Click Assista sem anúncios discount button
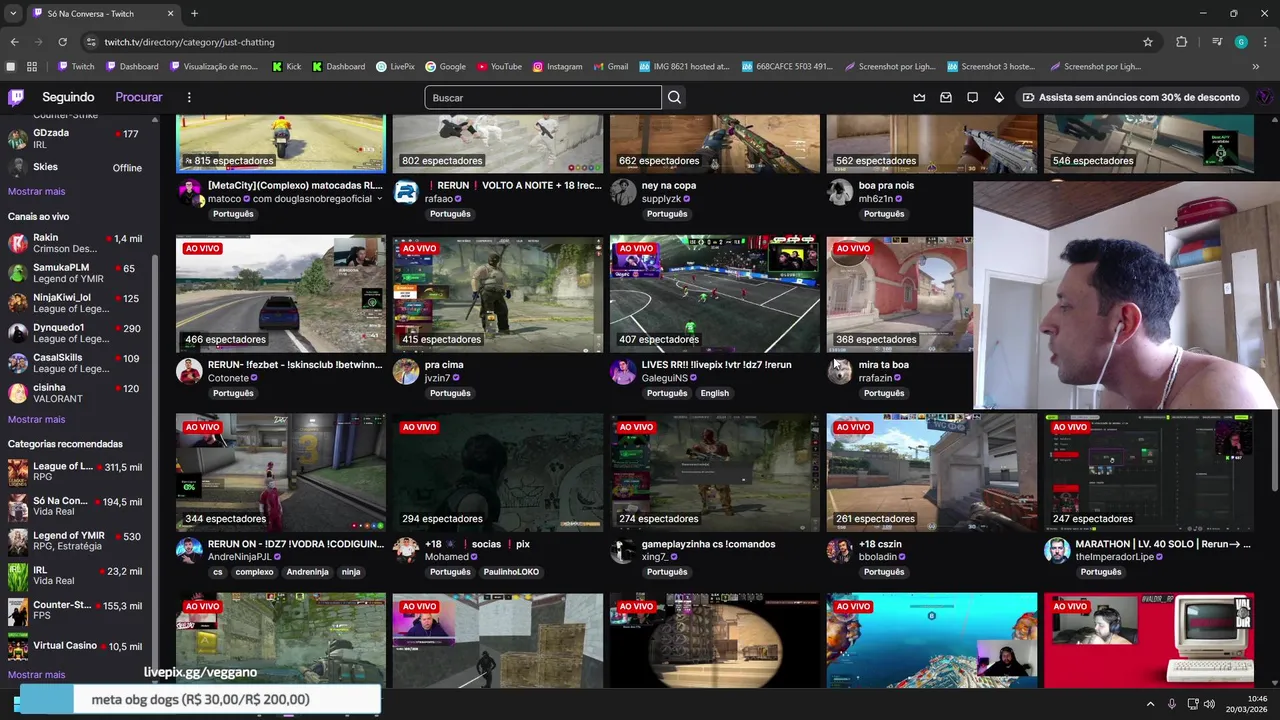This screenshot has width=1280, height=720. [1131, 97]
